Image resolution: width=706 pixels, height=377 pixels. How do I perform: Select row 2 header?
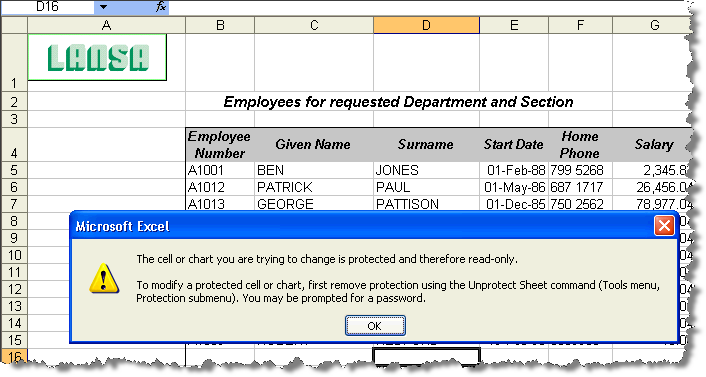(14, 102)
